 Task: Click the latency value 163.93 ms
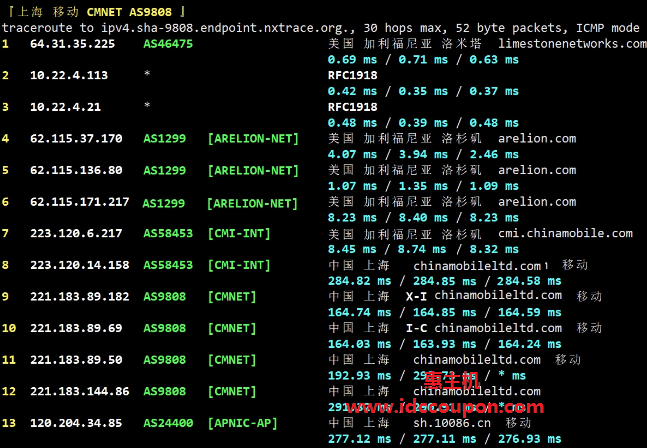point(444,344)
